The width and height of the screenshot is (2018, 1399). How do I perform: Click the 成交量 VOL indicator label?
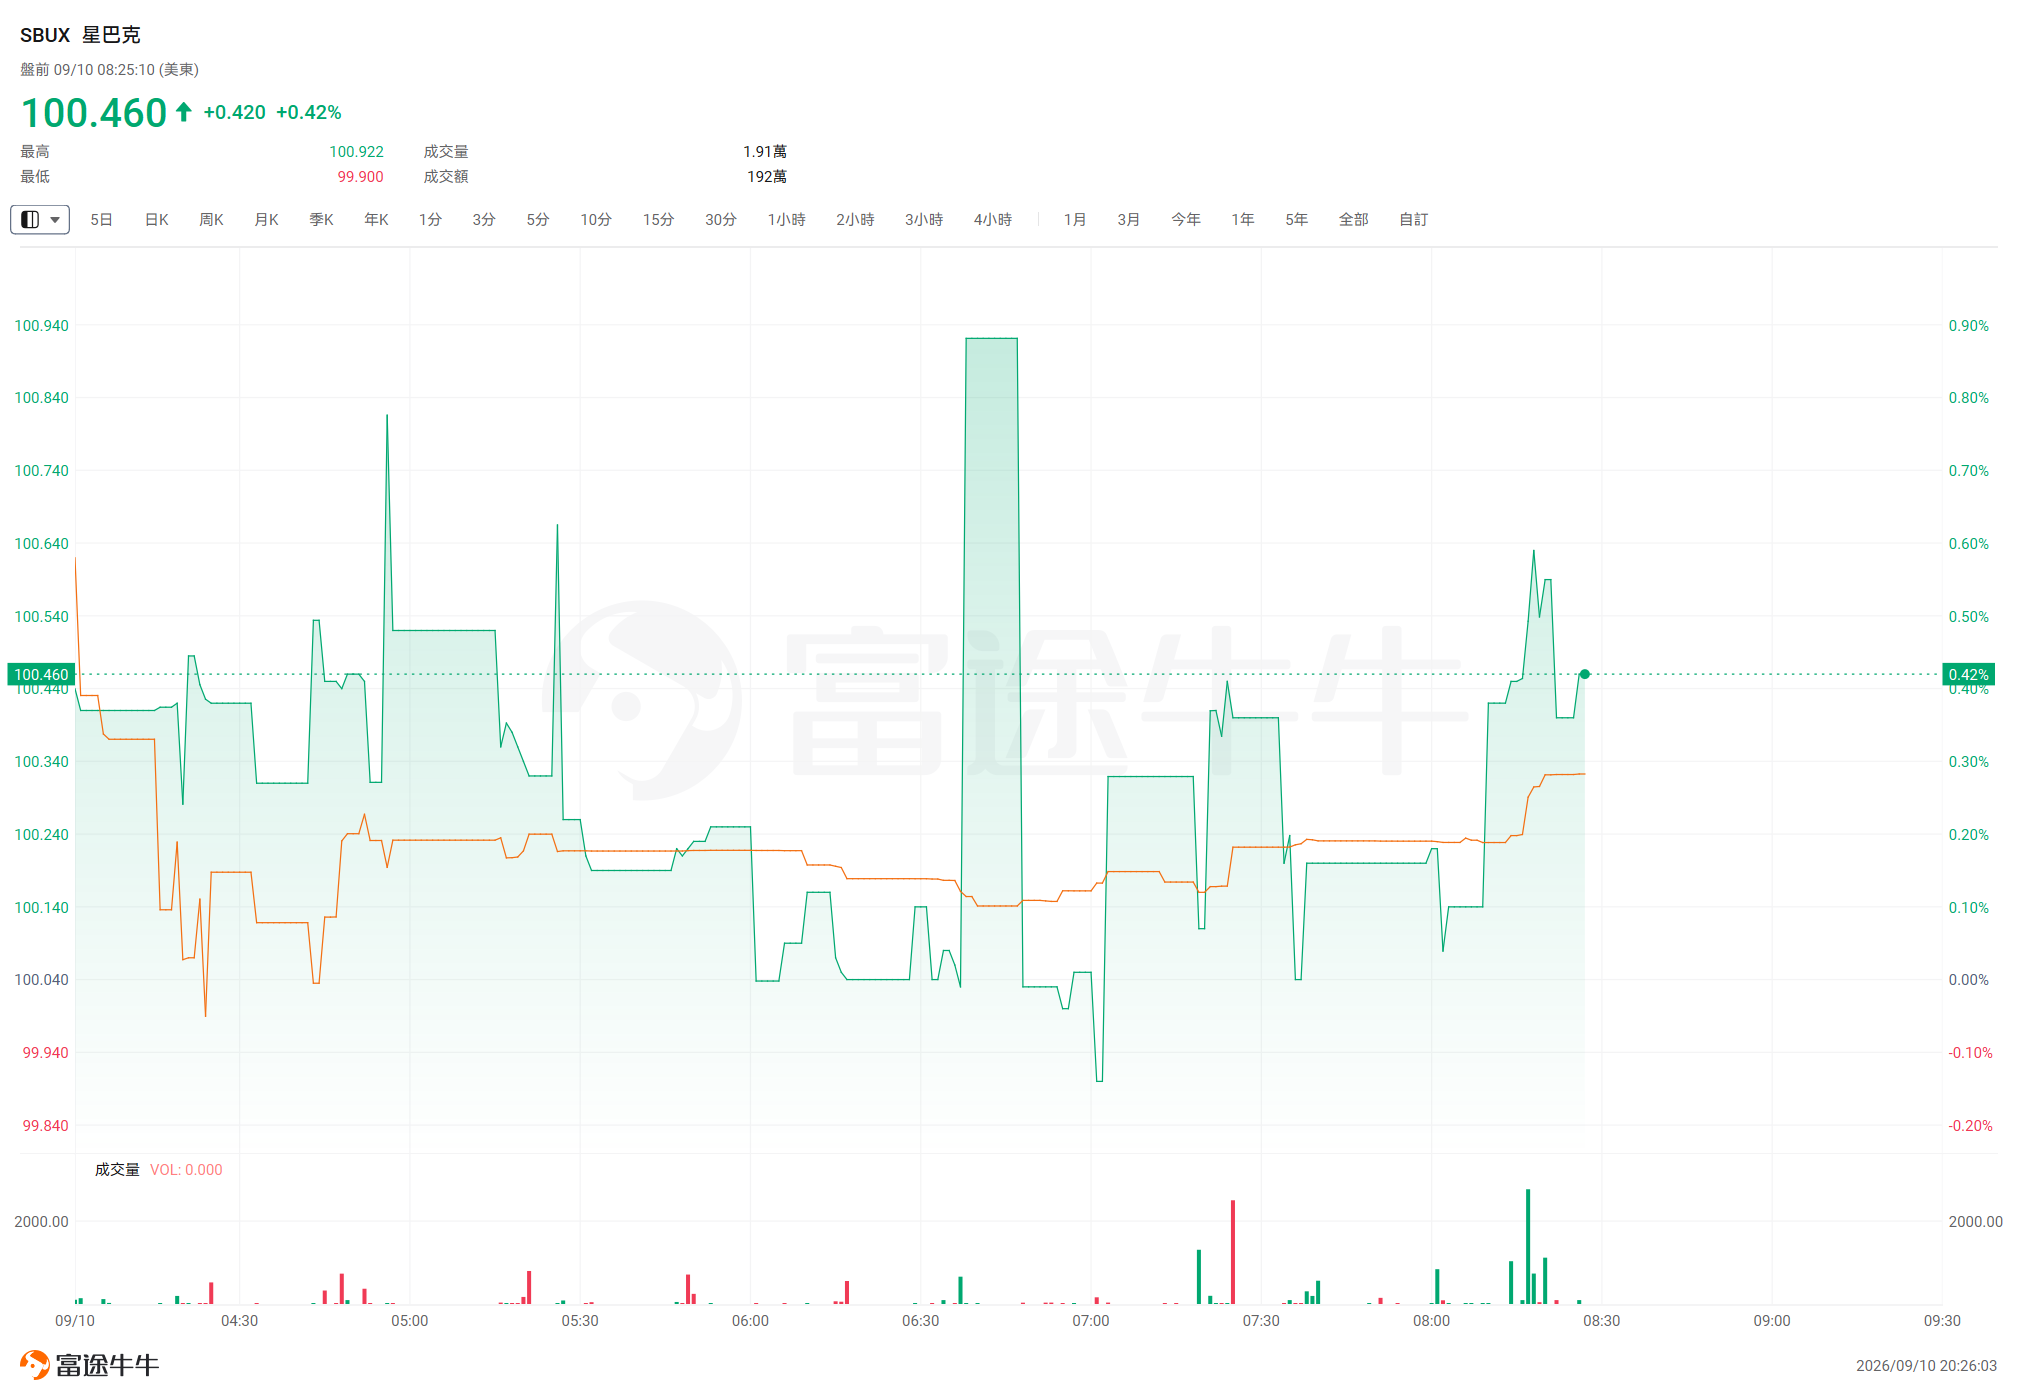click(158, 1169)
